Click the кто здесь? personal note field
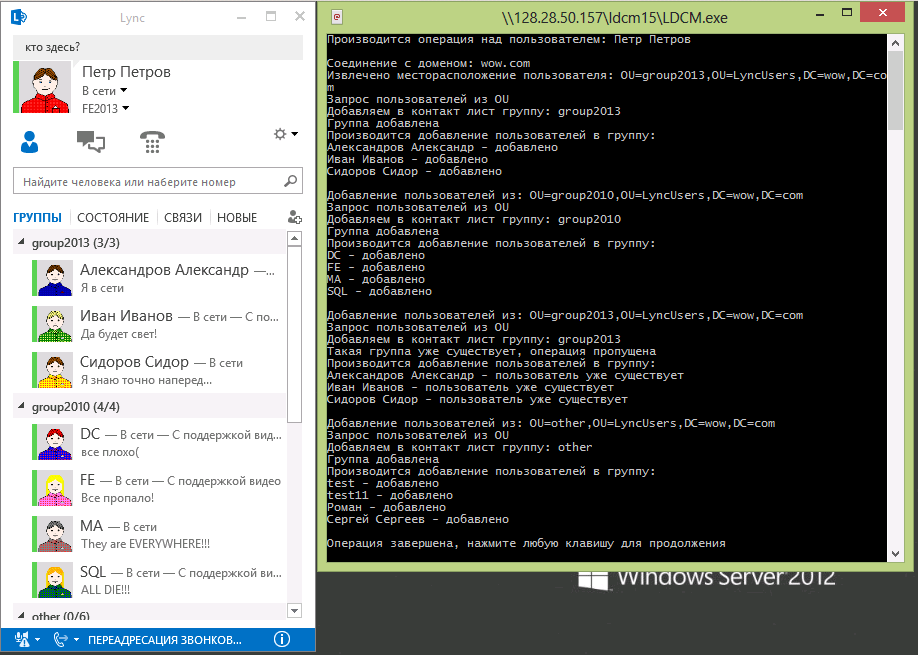 point(158,47)
